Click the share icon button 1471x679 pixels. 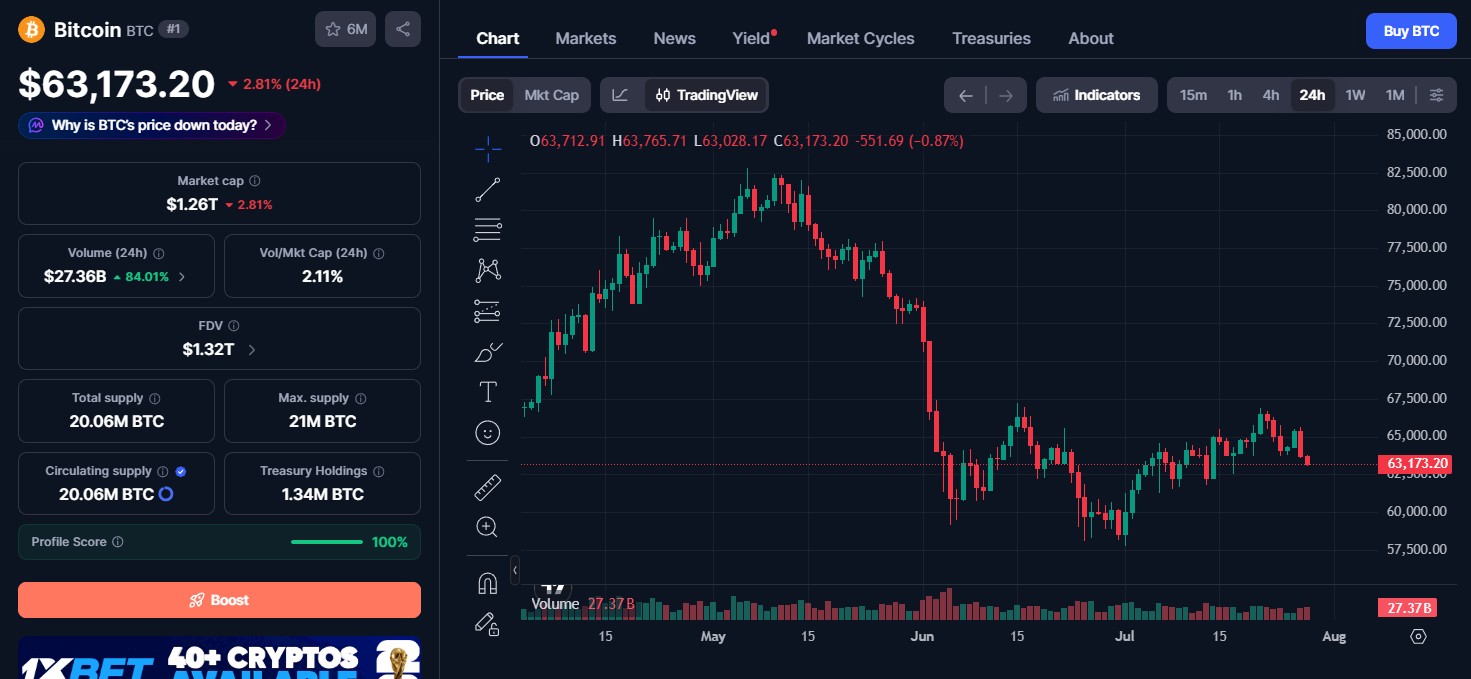(403, 29)
